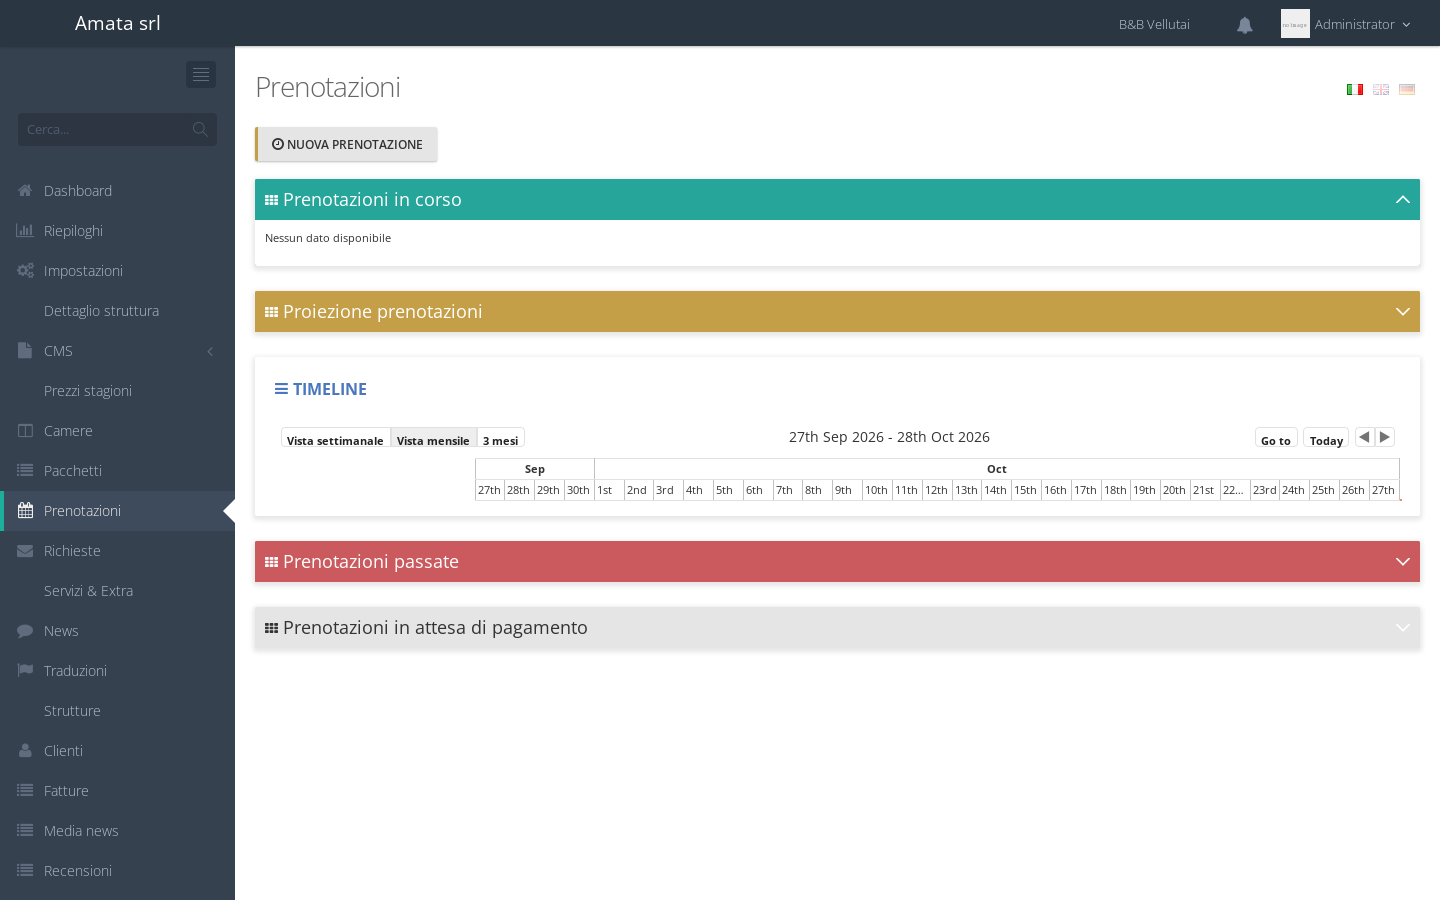Screen dimensions: 1440x900
Task: Switch language to German flag
Action: coord(1407,89)
